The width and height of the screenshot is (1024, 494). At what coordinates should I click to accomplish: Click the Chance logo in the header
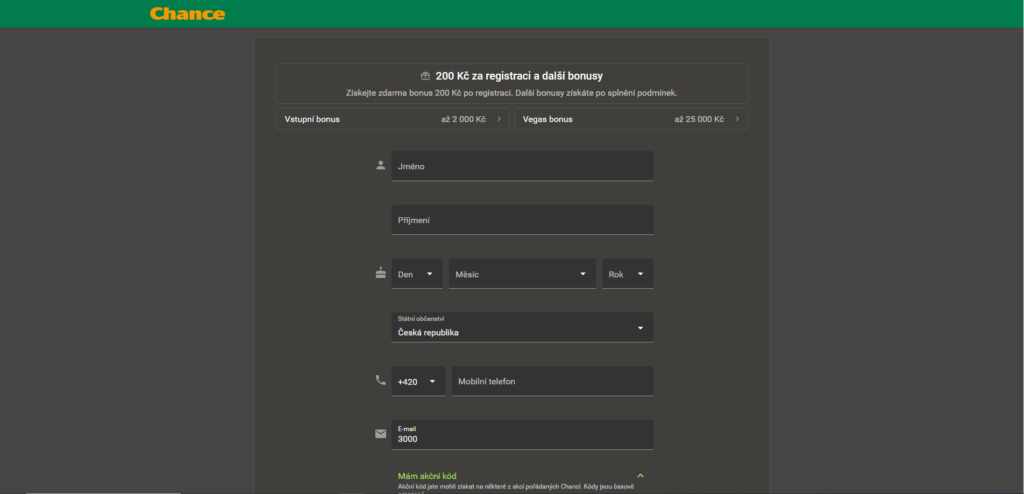[187, 14]
